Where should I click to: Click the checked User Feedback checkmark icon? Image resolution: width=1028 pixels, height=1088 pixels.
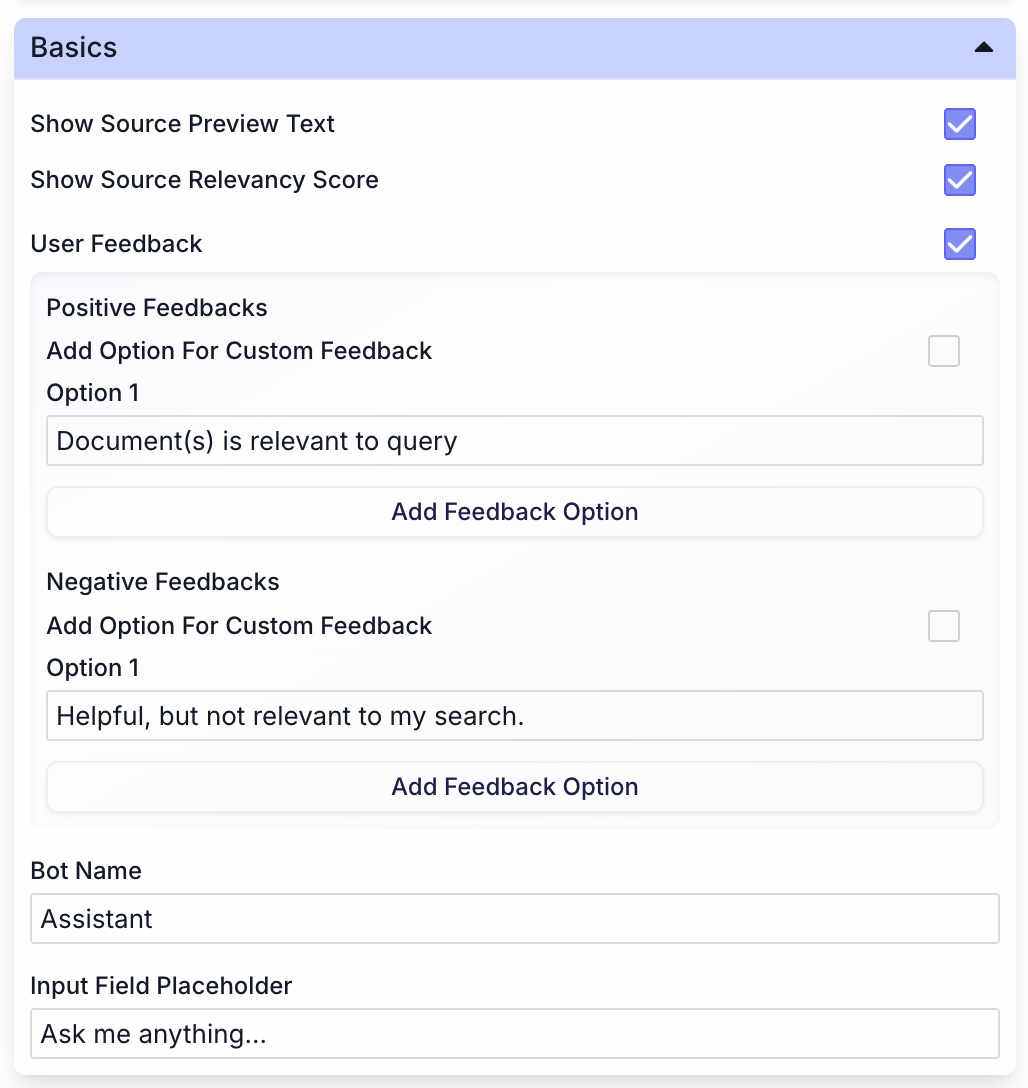tap(959, 244)
